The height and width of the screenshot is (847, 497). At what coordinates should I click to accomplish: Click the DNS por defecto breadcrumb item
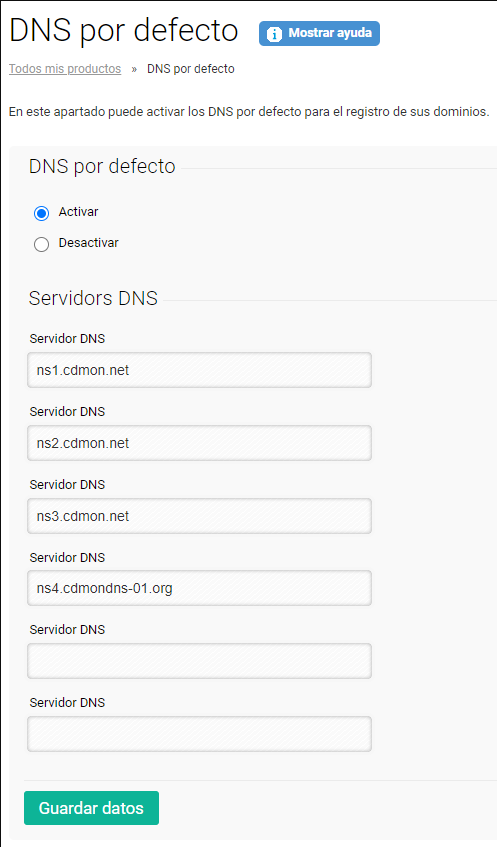tap(191, 69)
